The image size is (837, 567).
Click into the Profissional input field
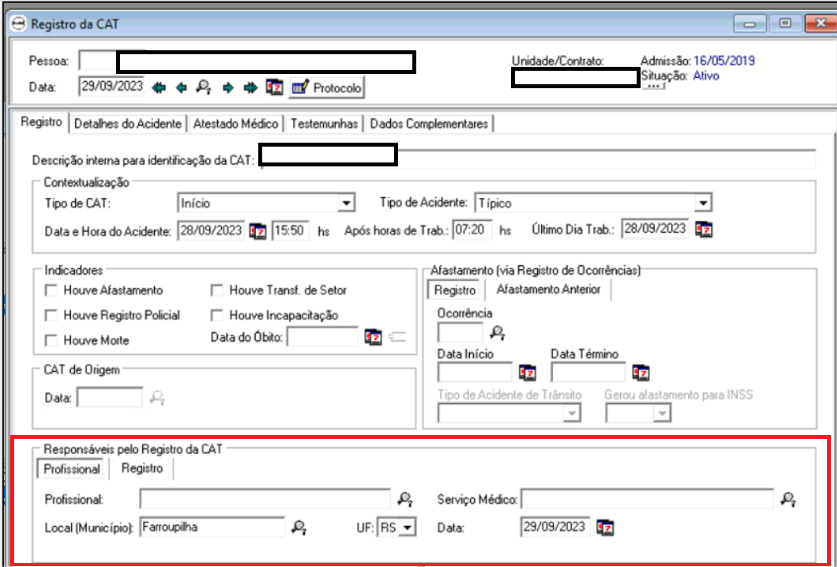[264, 499]
